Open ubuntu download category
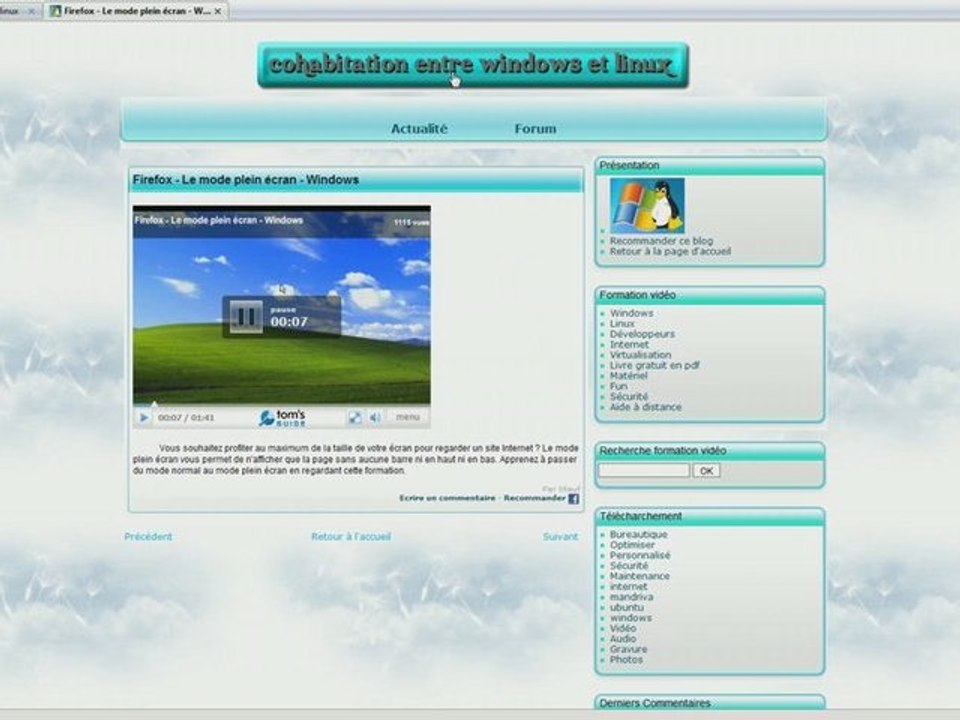The image size is (960, 720). 626,607
